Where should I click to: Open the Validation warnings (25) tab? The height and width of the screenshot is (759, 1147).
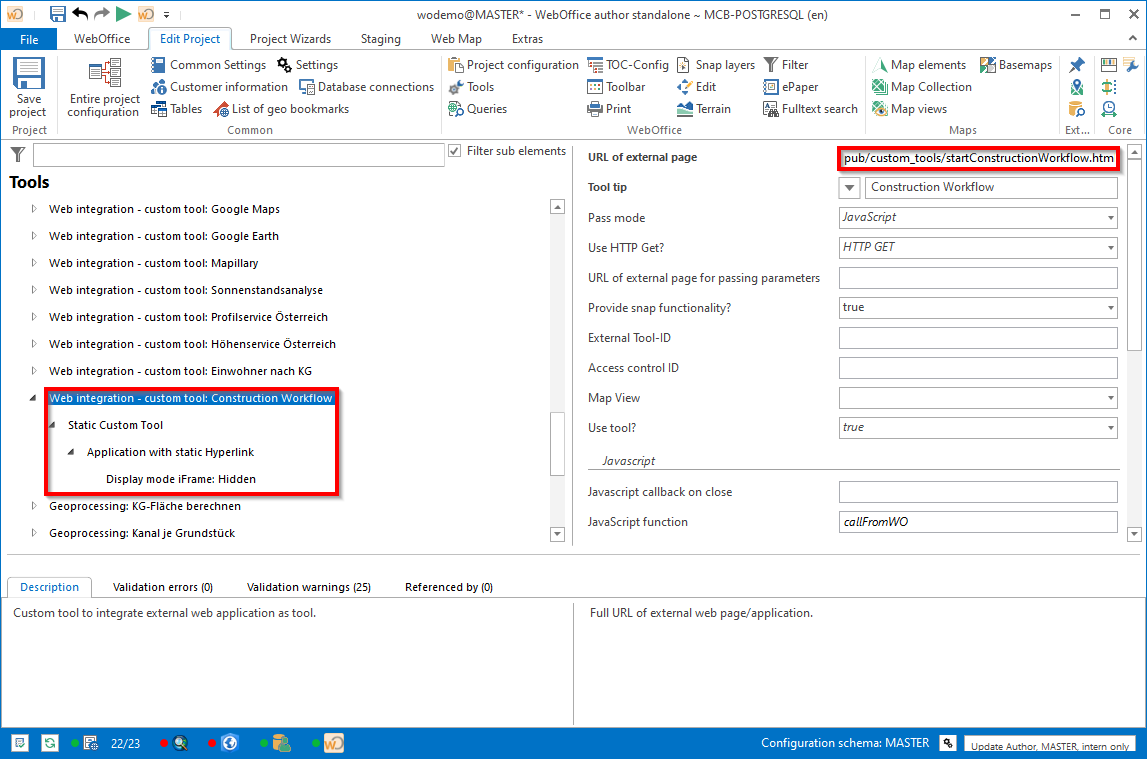pyautogui.click(x=308, y=588)
